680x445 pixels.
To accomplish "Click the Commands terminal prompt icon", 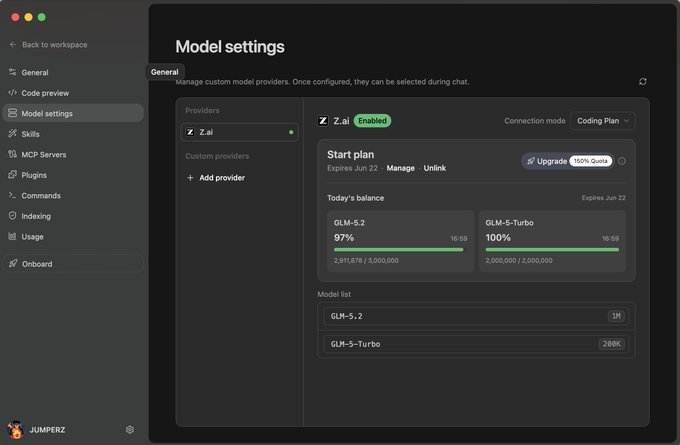I will (13, 195).
